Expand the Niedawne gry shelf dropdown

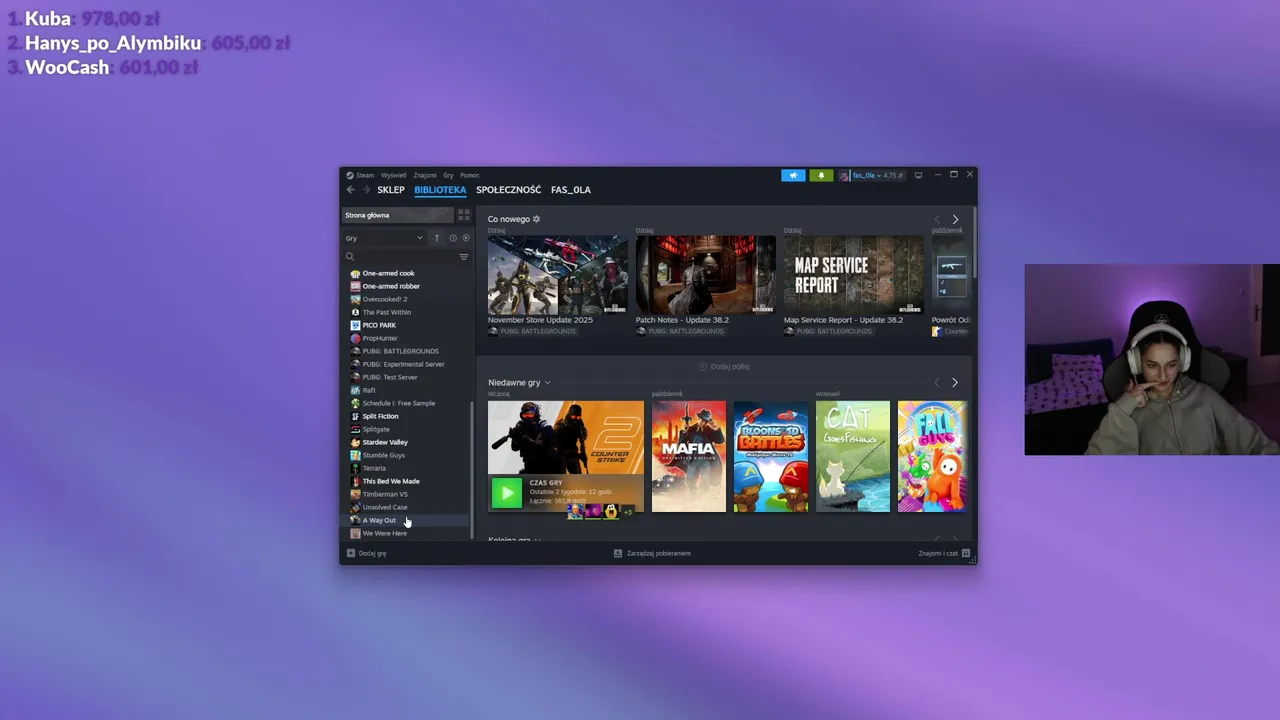pos(547,383)
